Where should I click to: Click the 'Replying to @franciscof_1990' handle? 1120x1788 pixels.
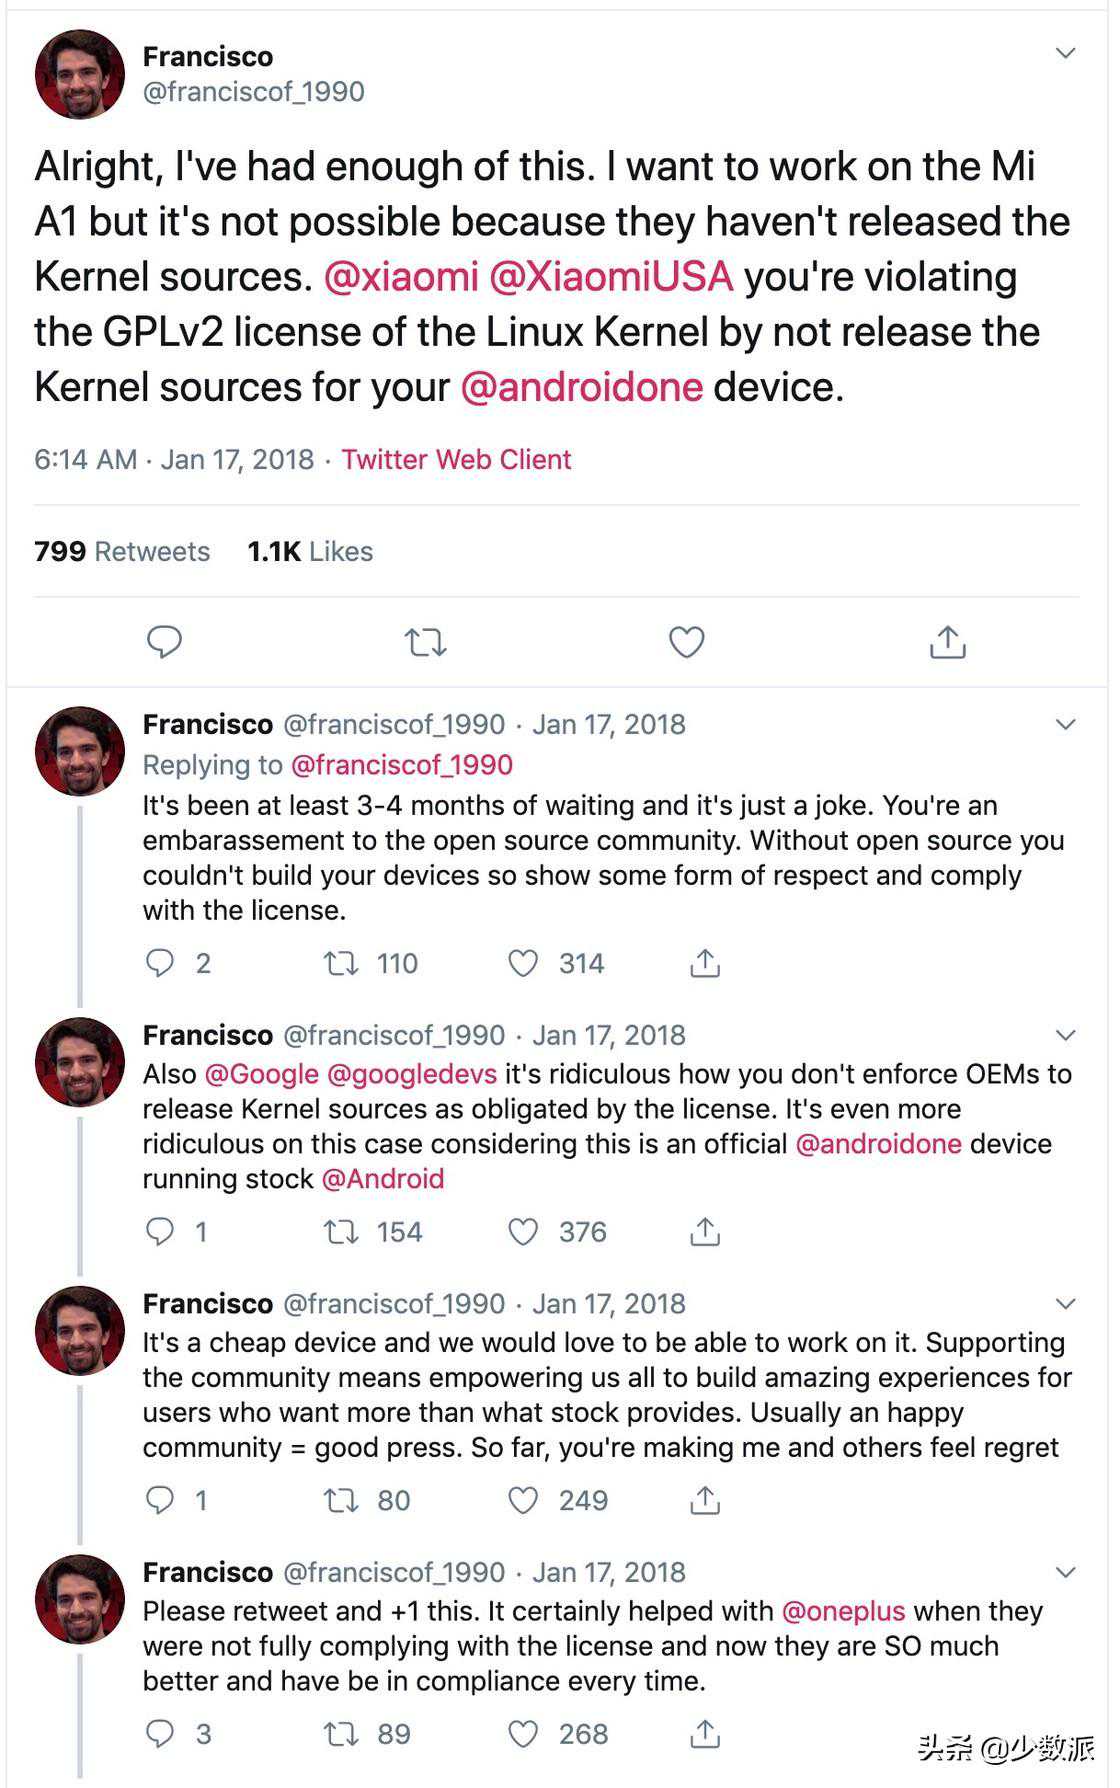point(401,765)
